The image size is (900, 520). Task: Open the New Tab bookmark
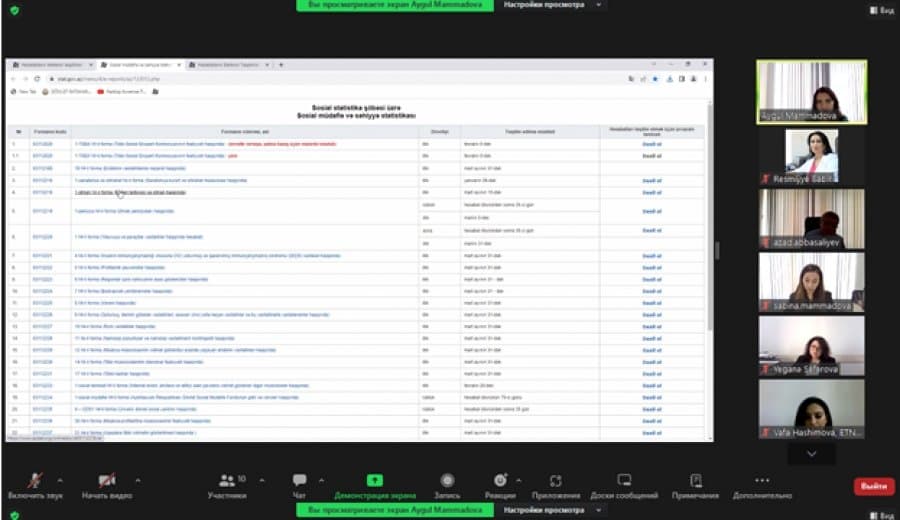tap(24, 92)
